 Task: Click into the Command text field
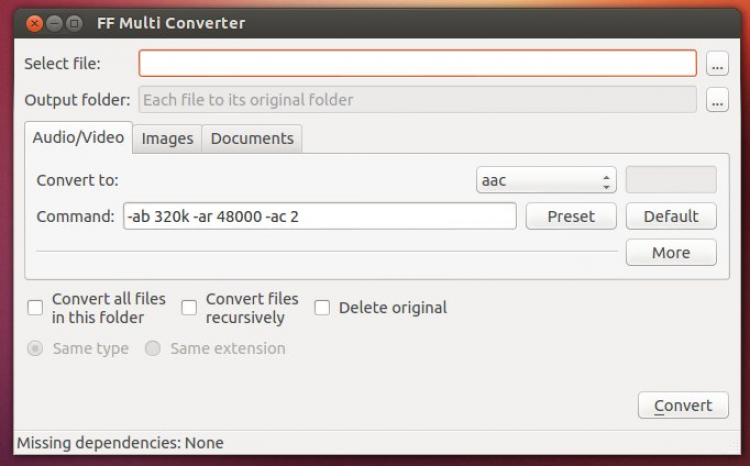point(319,216)
